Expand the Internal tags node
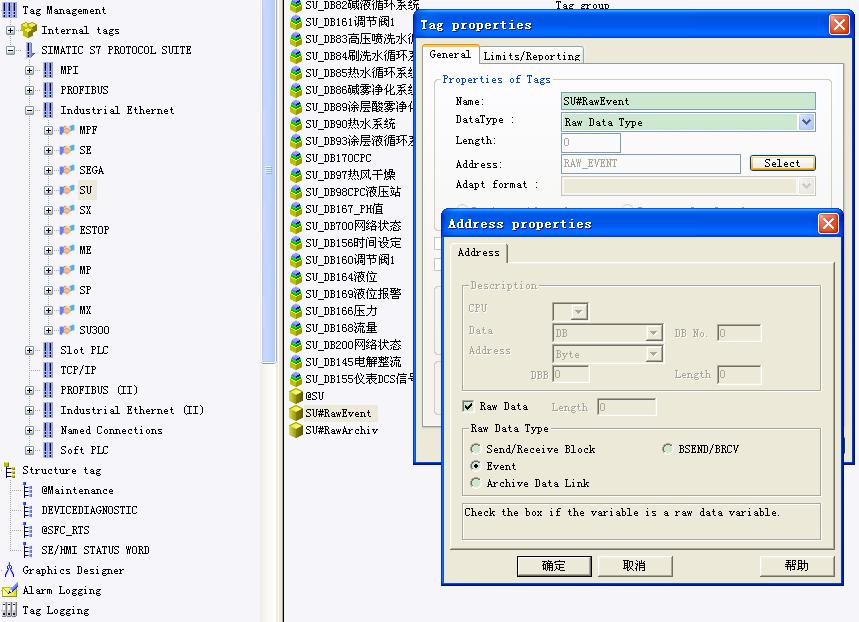Screen dimensions: 859x622 (10, 30)
